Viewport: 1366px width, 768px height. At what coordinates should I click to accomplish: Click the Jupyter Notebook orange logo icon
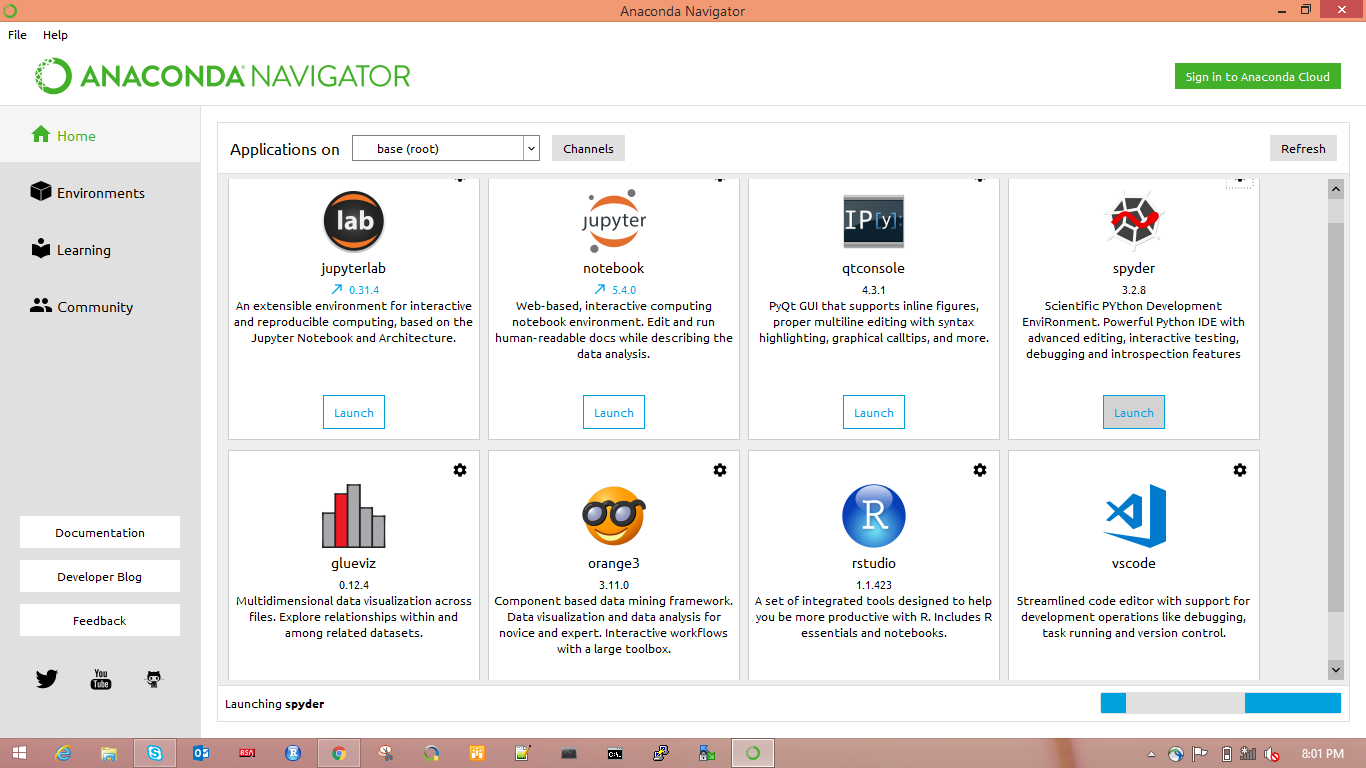(x=613, y=221)
